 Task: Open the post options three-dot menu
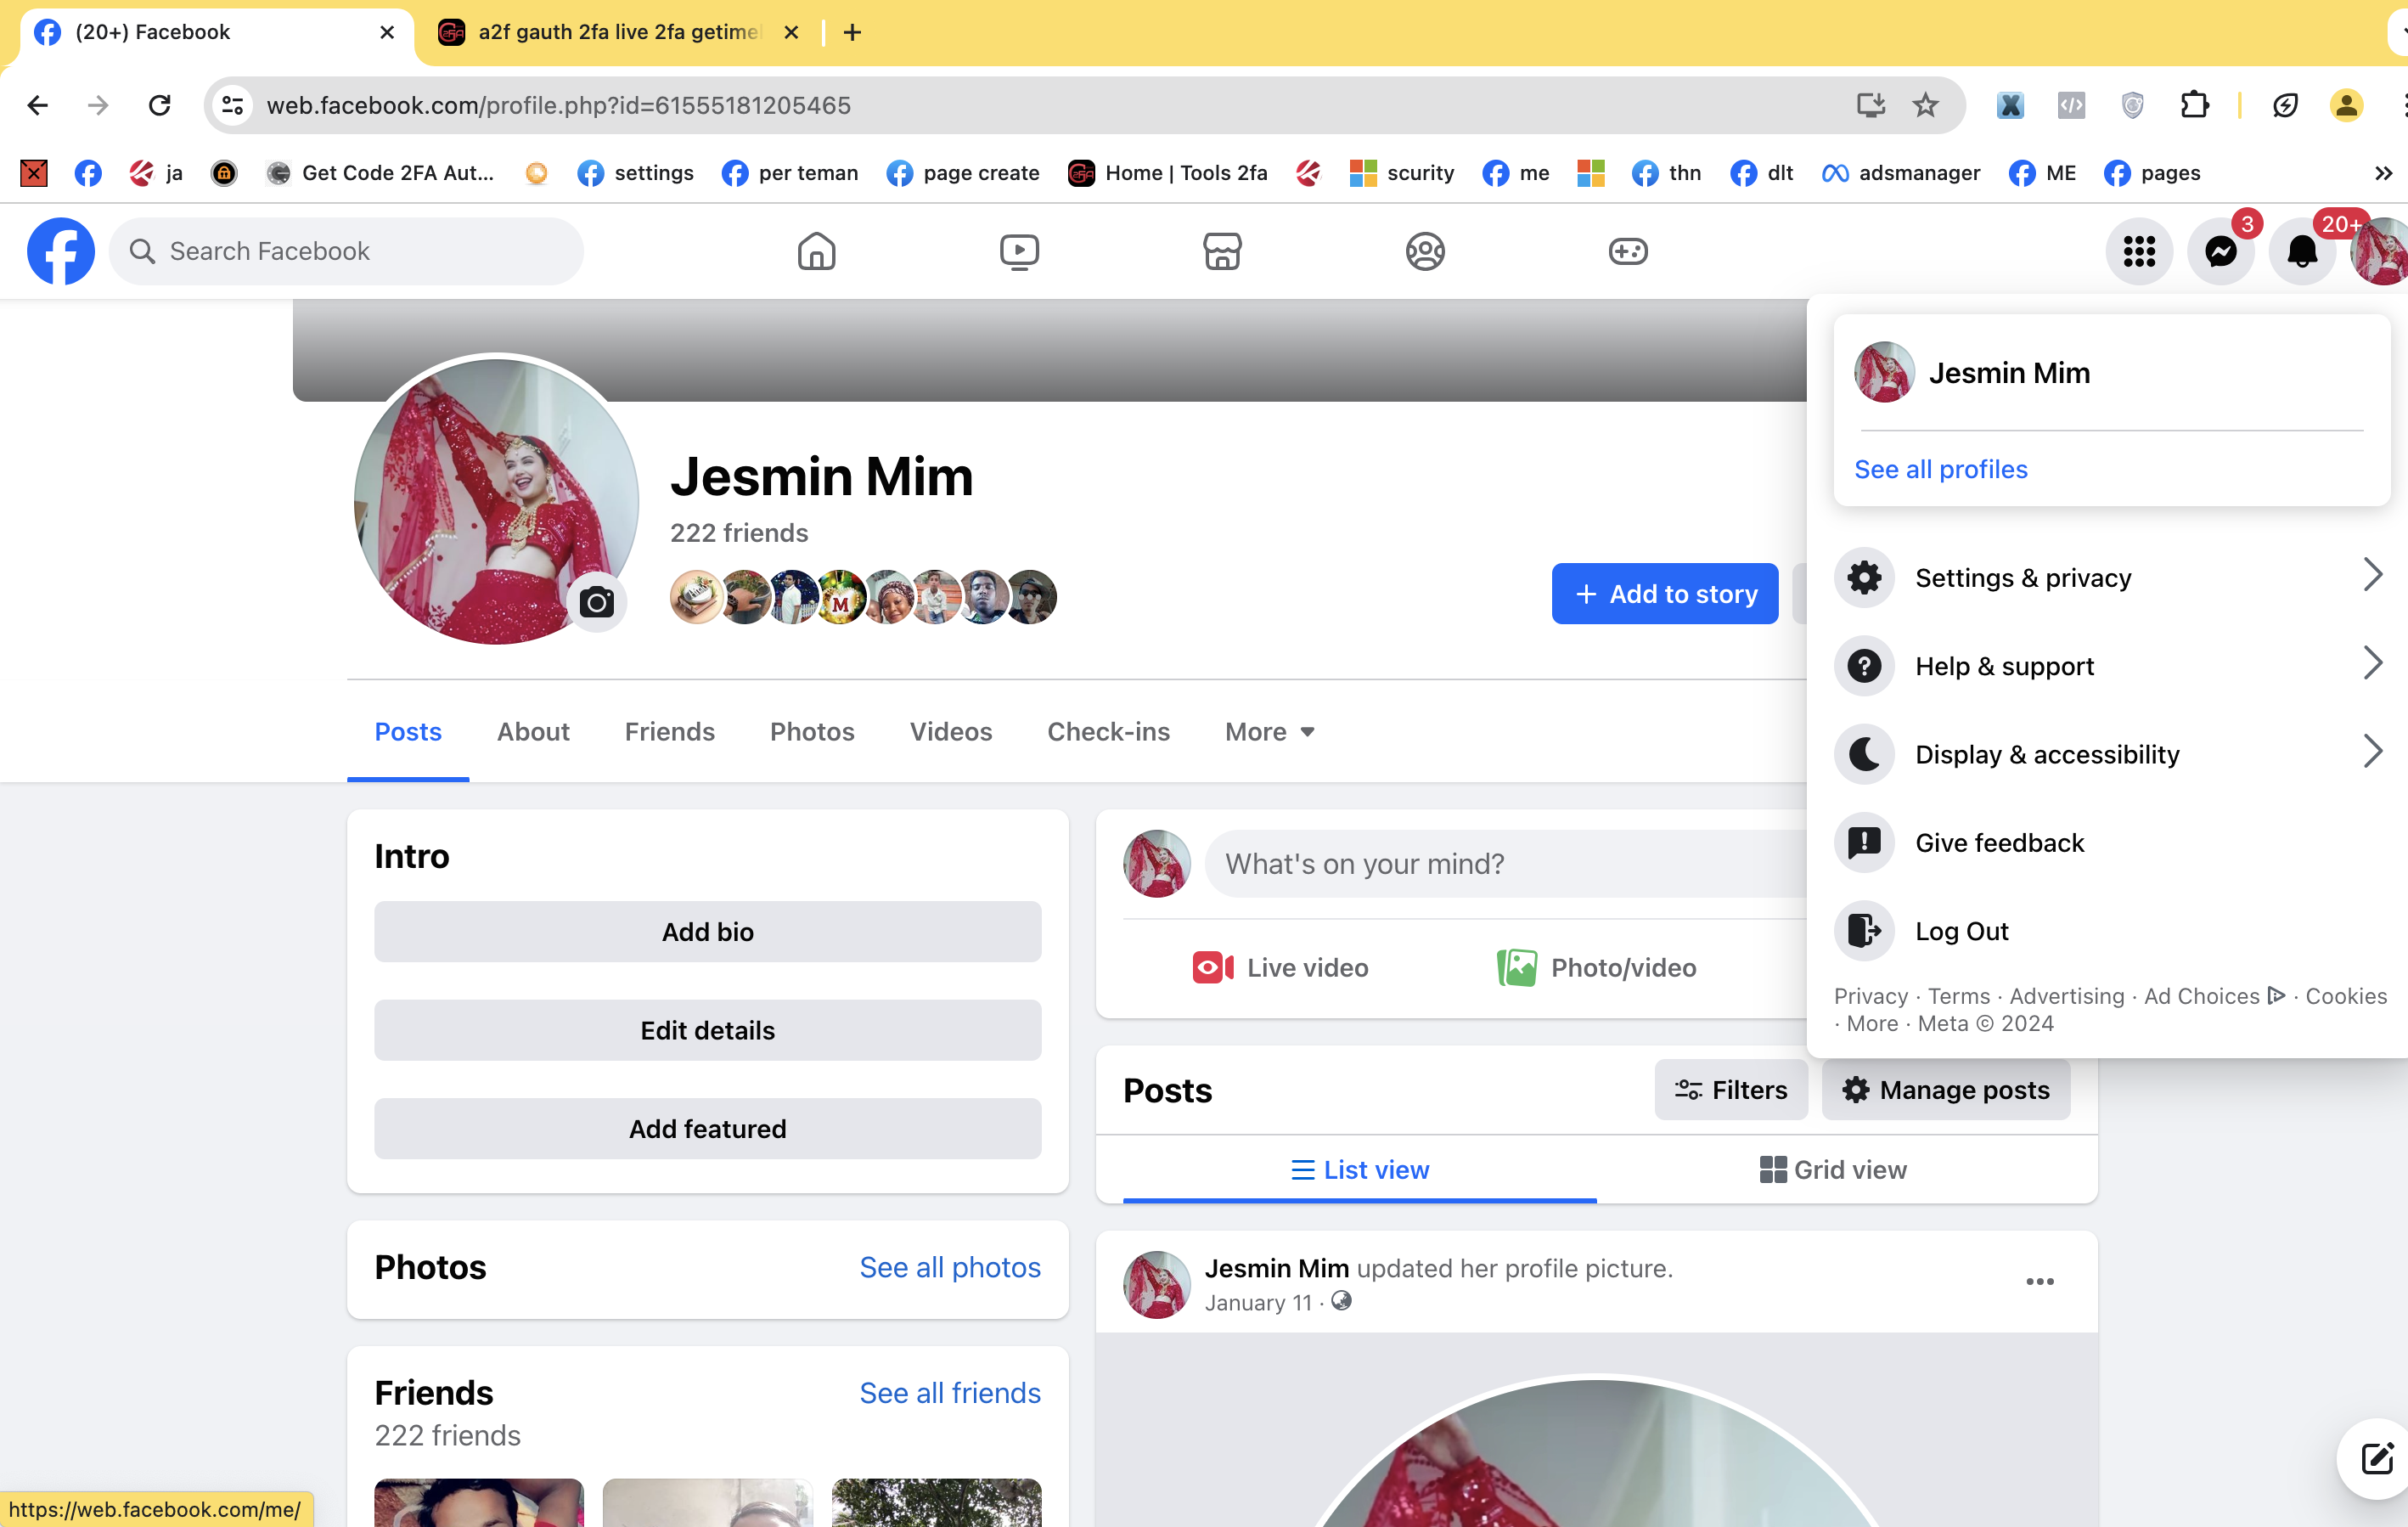click(2040, 1281)
